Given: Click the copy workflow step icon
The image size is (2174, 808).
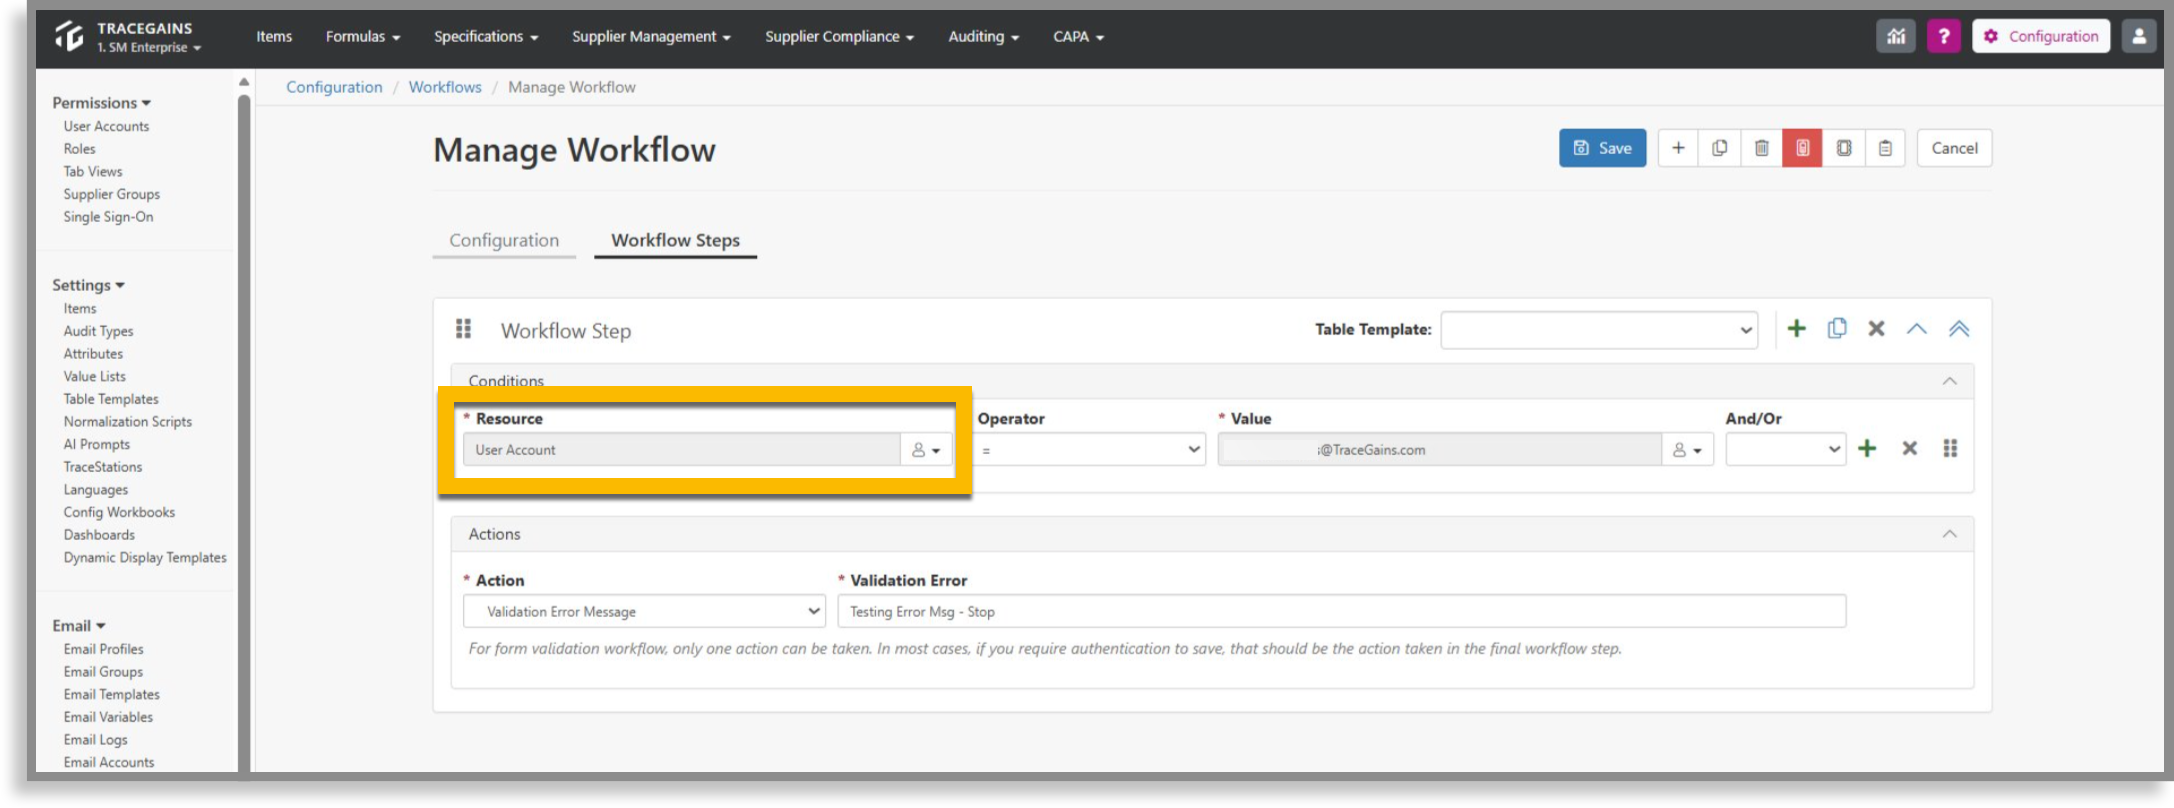Looking at the screenshot, I should click(1837, 329).
